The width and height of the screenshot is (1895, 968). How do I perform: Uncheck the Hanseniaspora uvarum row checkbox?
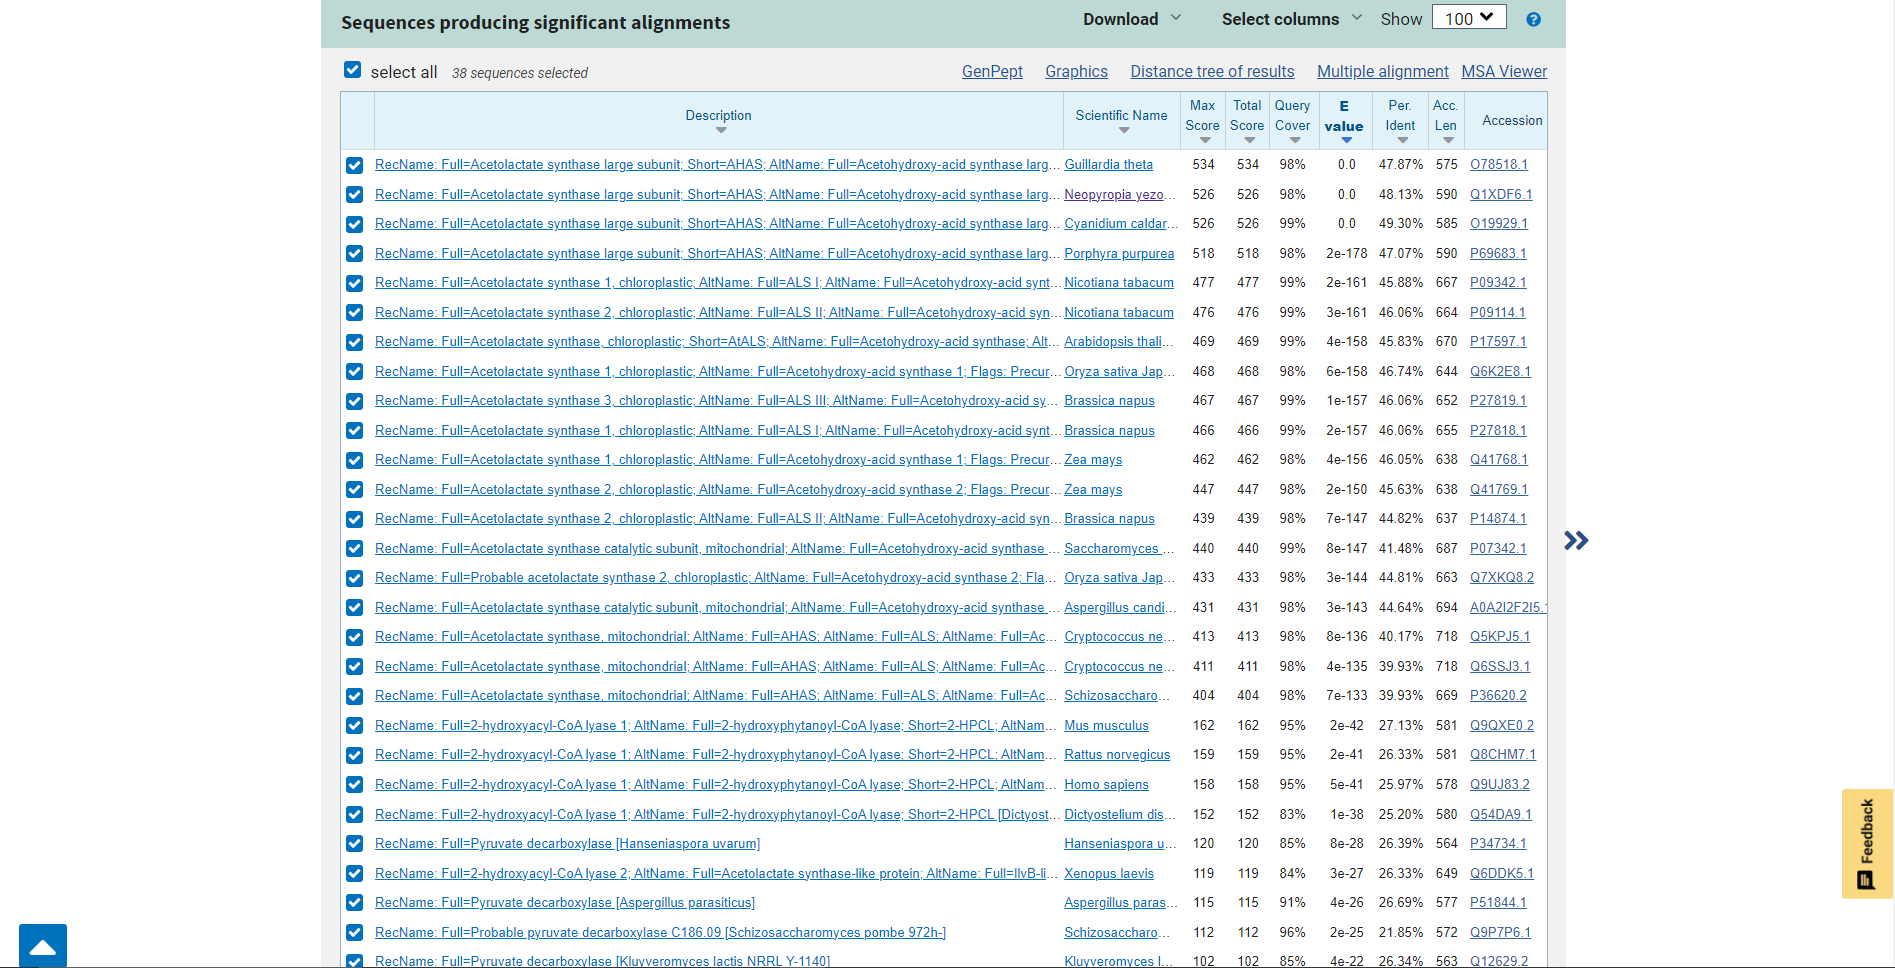point(354,844)
